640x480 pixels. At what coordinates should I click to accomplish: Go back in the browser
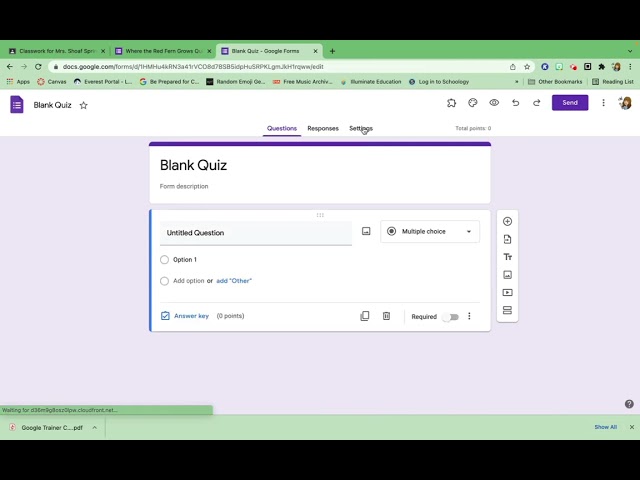coord(10,67)
